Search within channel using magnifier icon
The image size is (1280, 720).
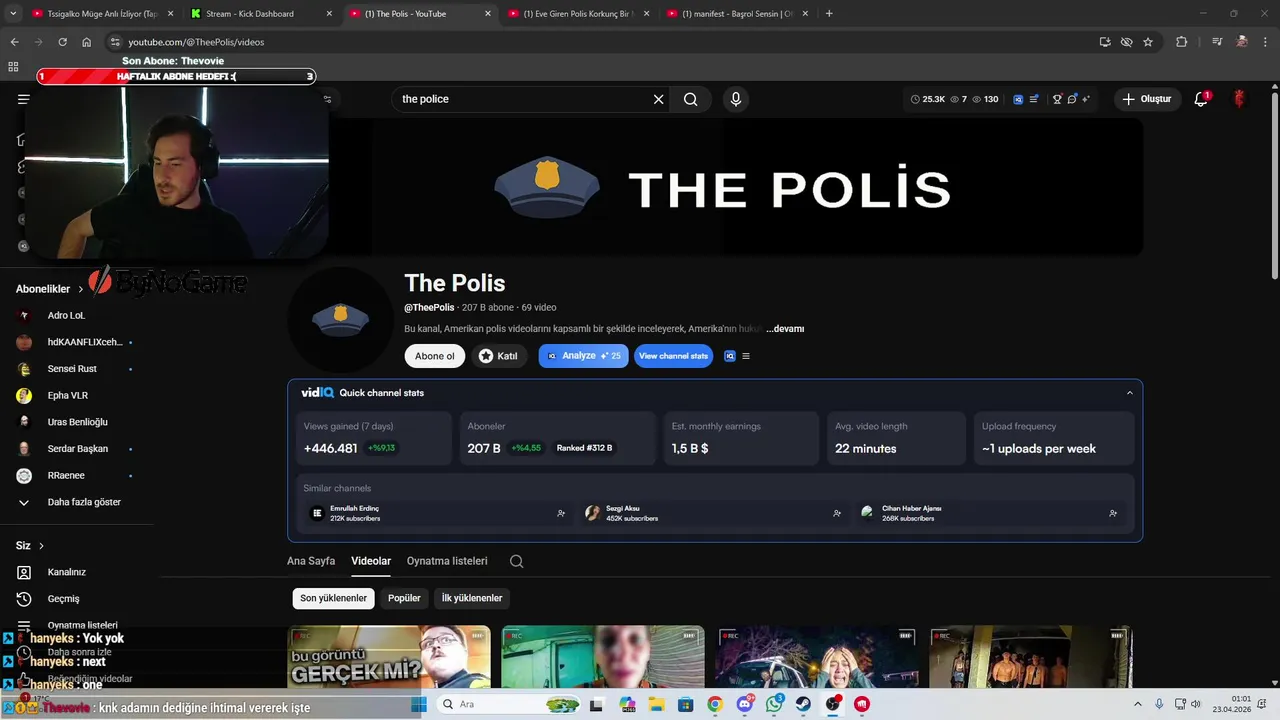[x=516, y=561]
